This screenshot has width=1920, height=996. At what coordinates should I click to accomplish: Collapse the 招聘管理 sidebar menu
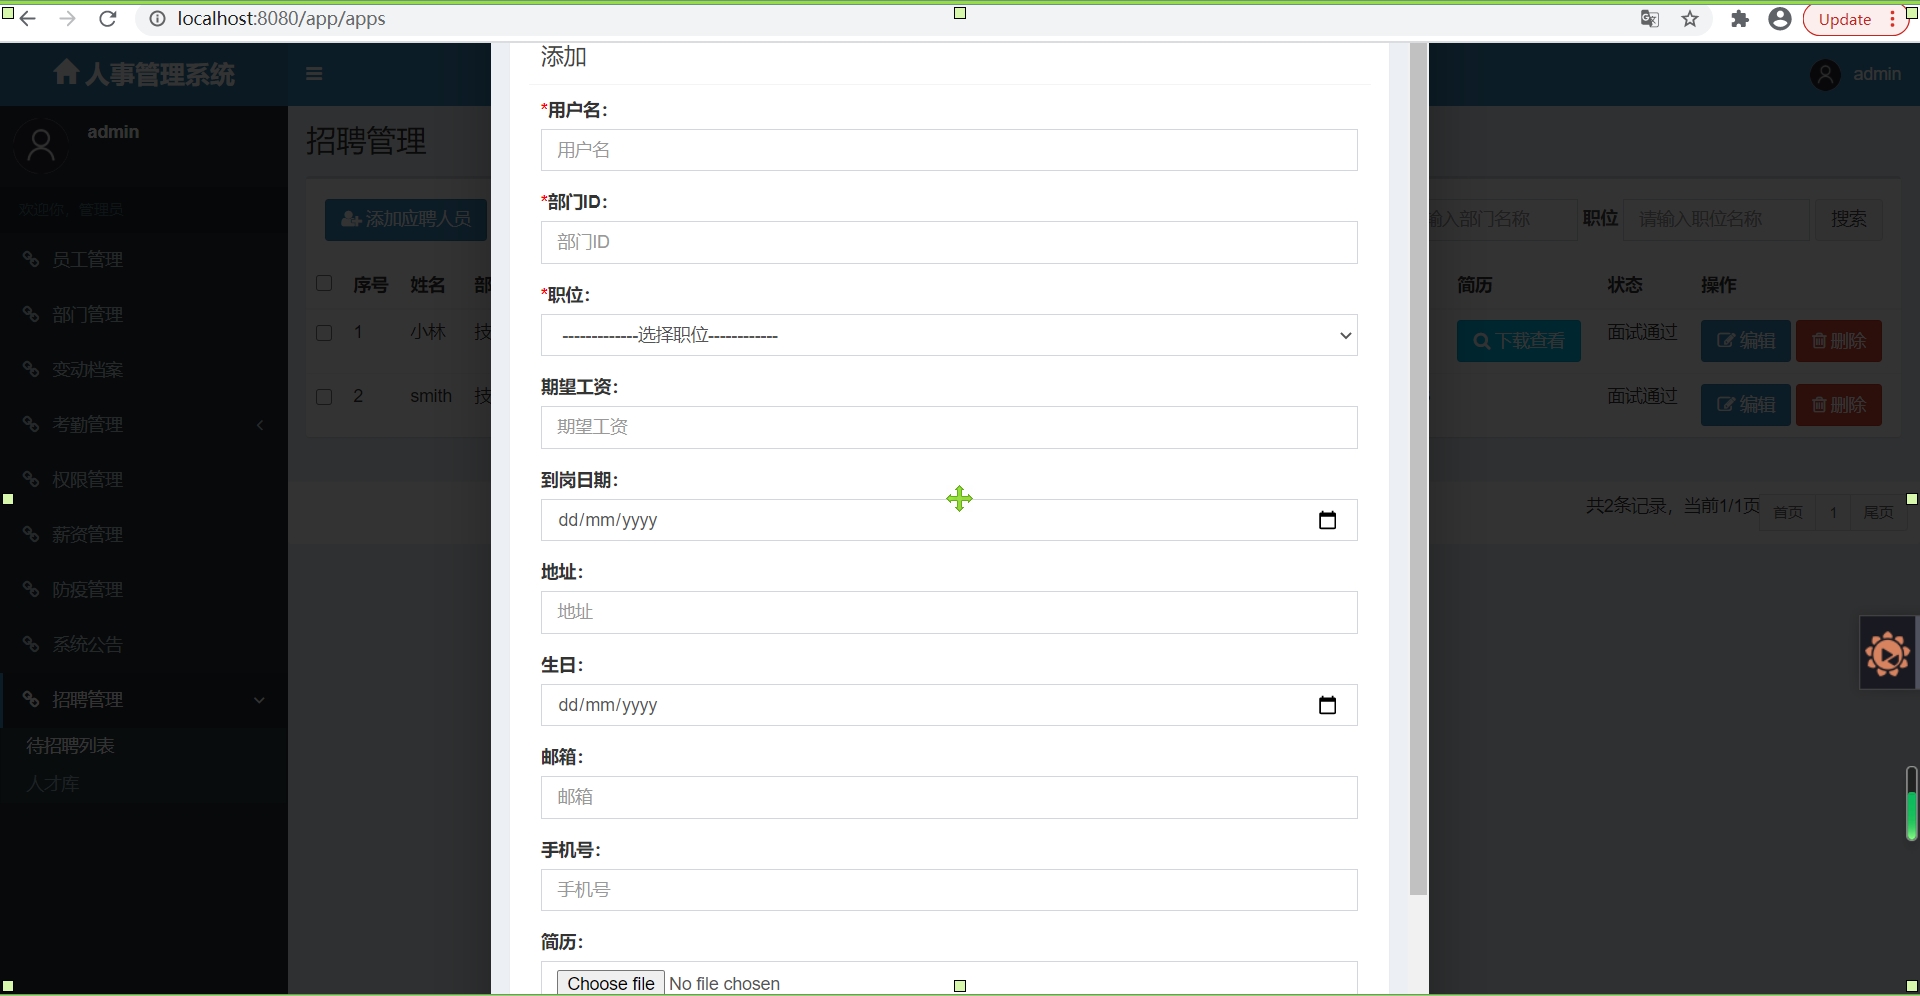click(x=144, y=700)
